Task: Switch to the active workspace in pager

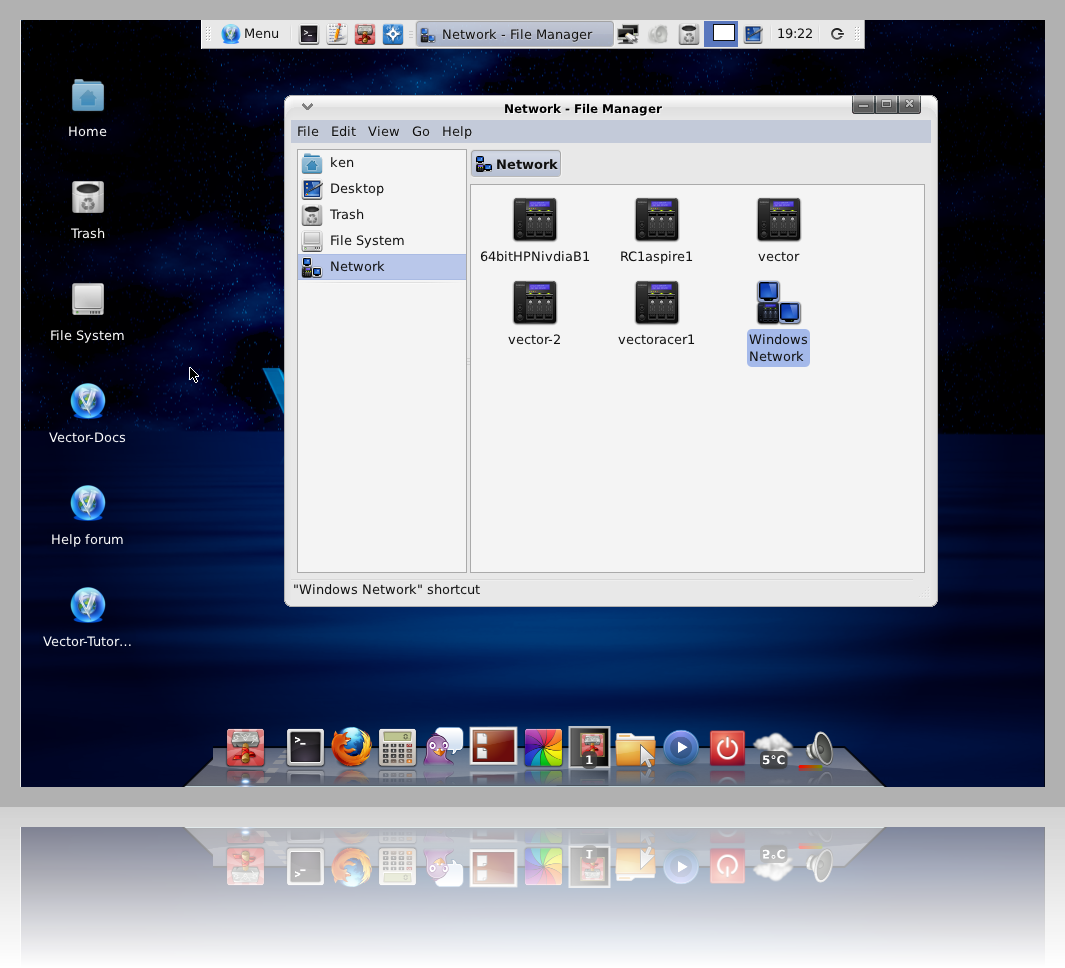Action: (723, 34)
